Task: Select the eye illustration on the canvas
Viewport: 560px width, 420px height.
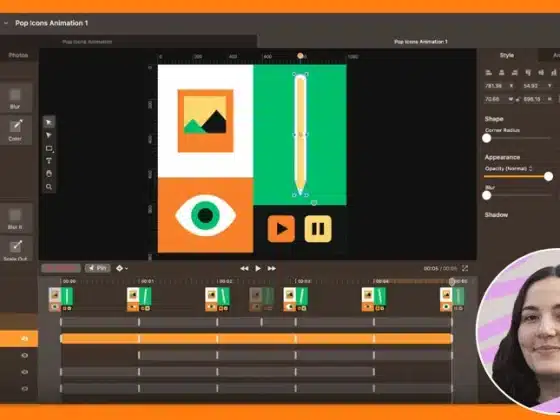Action: click(205, 215)
